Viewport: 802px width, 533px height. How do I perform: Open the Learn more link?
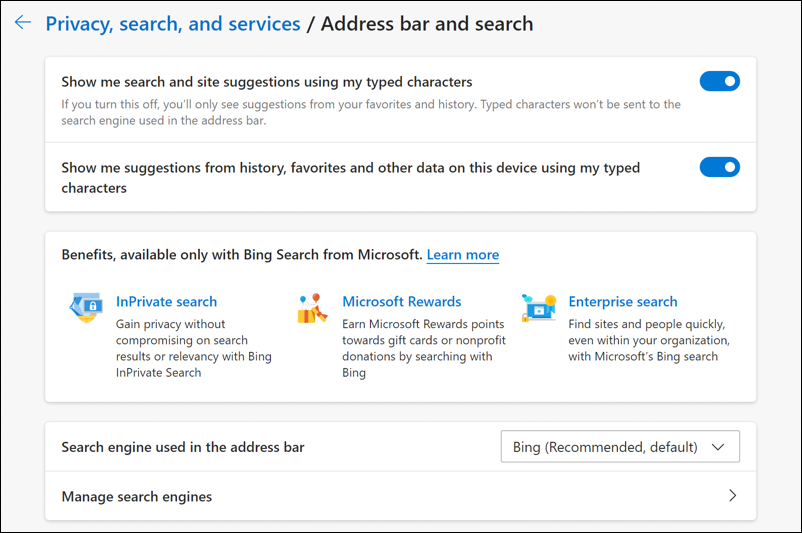tap(463, 255)
